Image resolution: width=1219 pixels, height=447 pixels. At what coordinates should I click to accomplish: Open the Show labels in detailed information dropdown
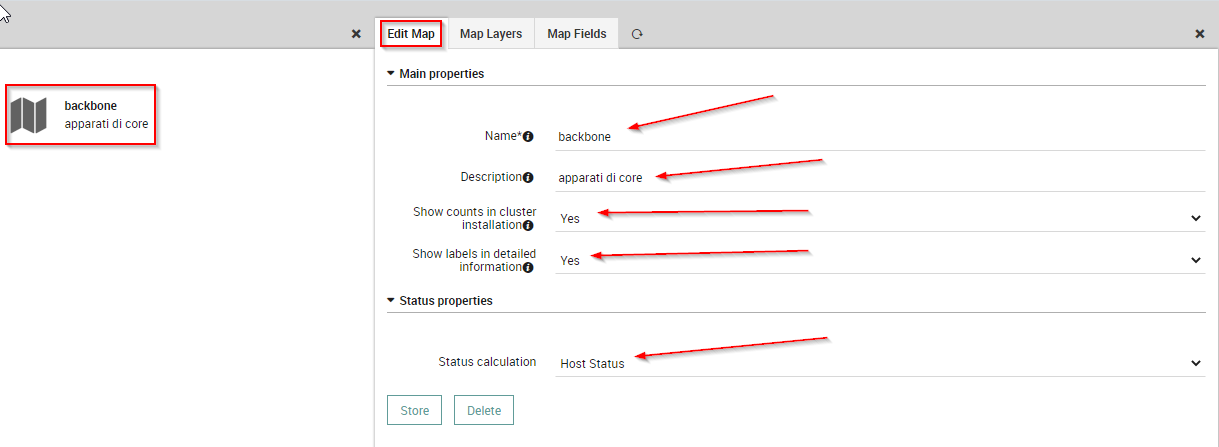coord(880,260)
